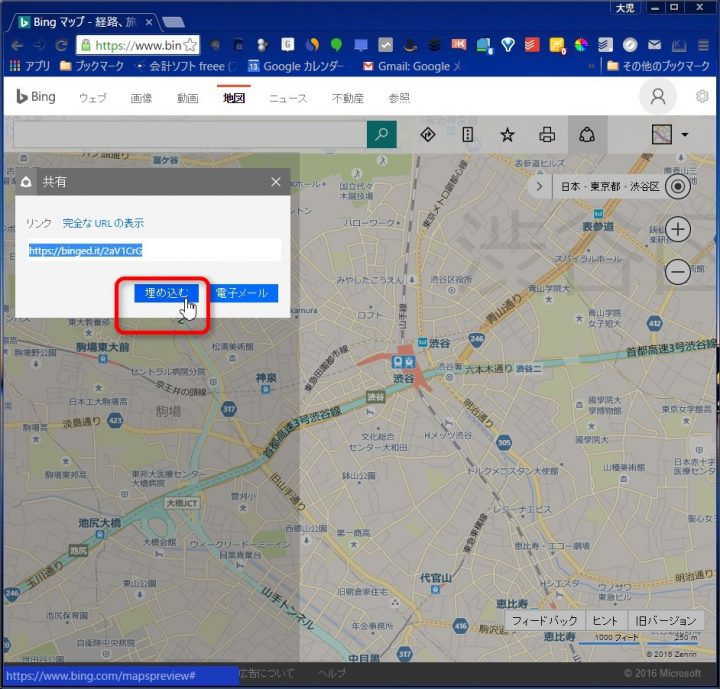The image size is (720, 689).
Task: Open the 参照 tab
Action: click(x=399, y=98)
